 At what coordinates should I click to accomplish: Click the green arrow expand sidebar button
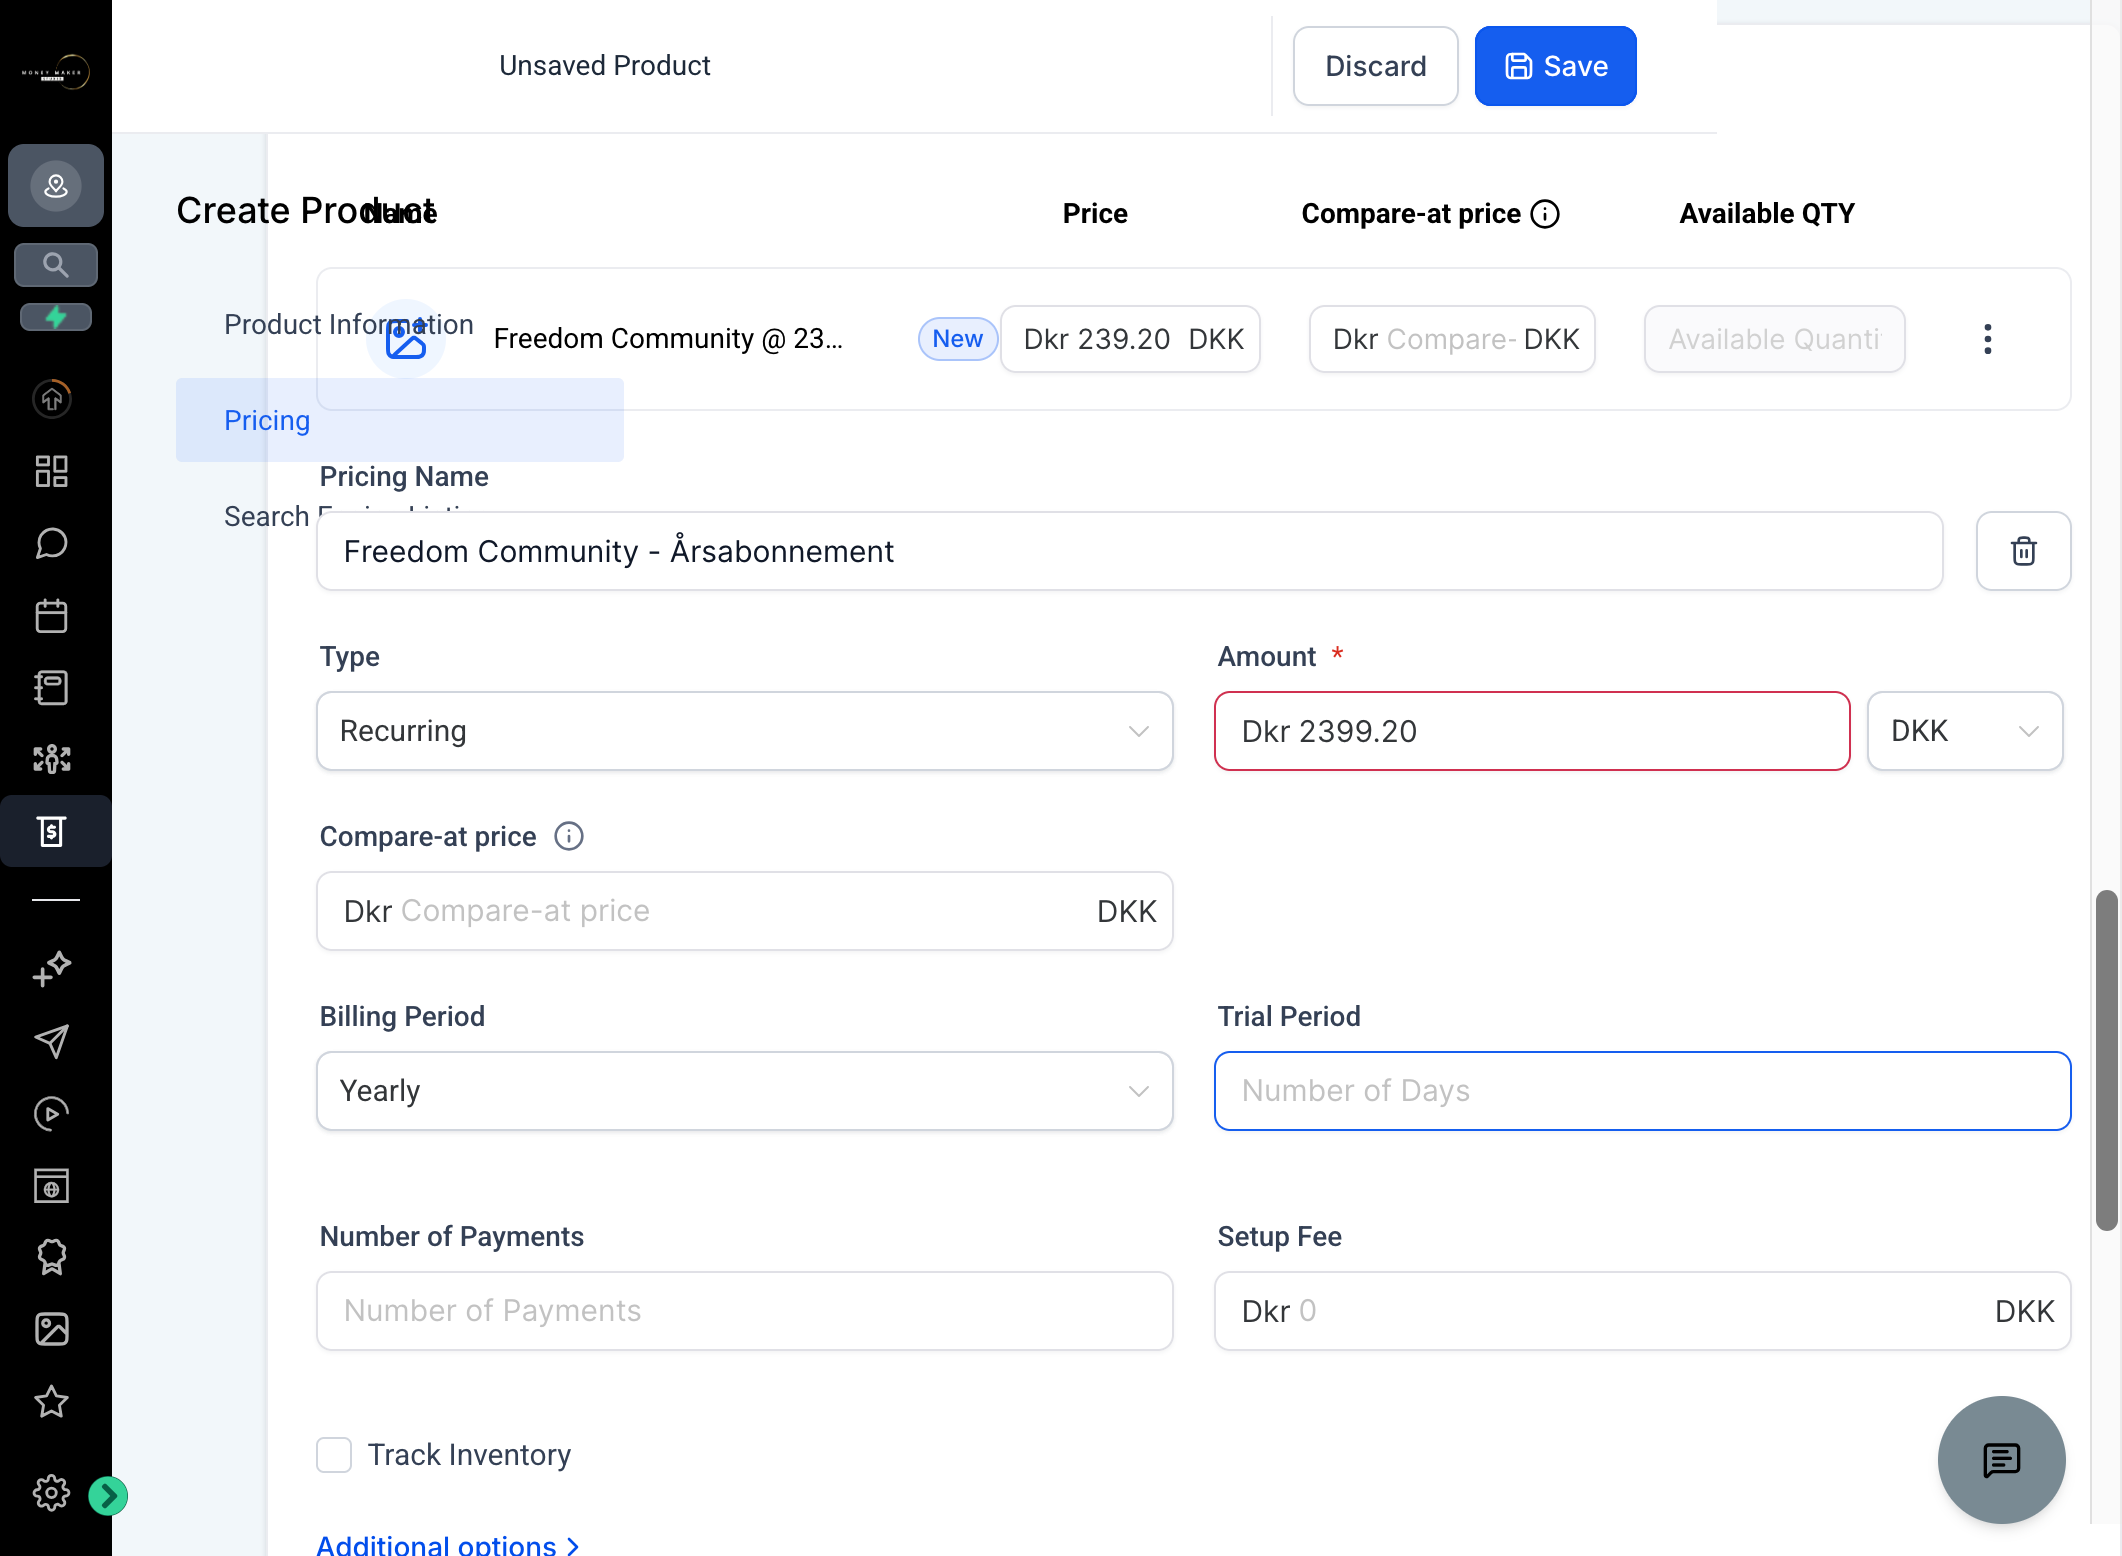[x=108, y=1496]
